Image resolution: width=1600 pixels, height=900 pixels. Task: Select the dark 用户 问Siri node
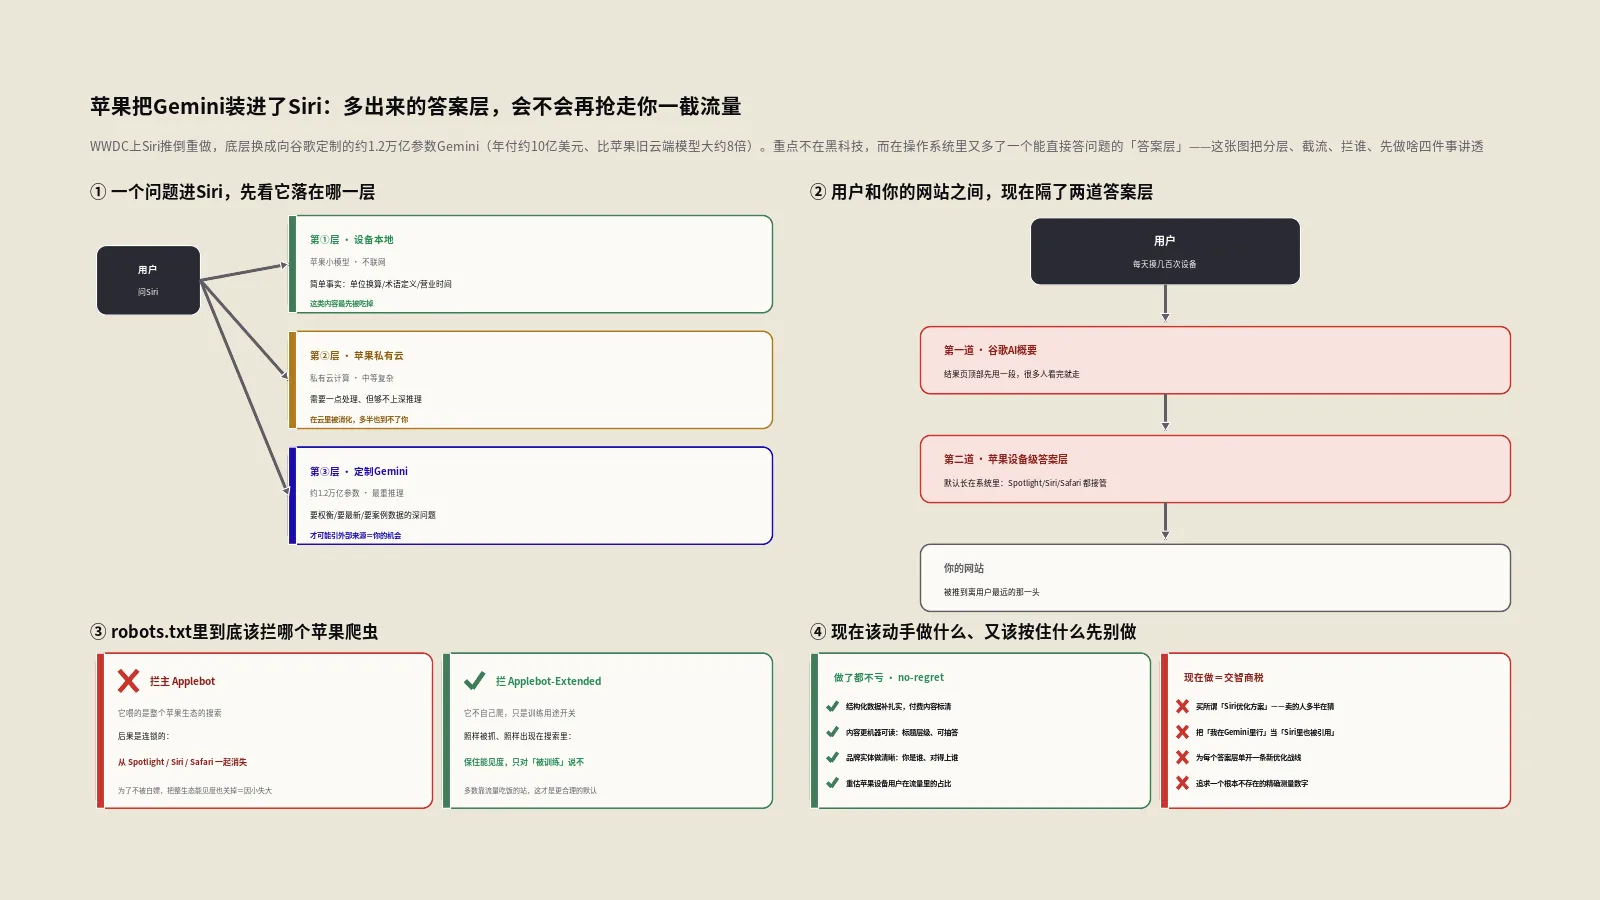click(148, 280)
